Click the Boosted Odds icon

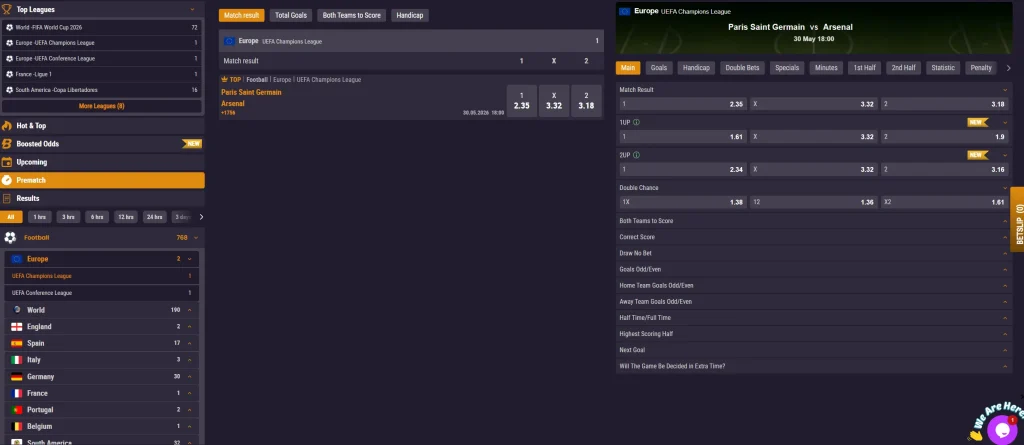(7, 144)
